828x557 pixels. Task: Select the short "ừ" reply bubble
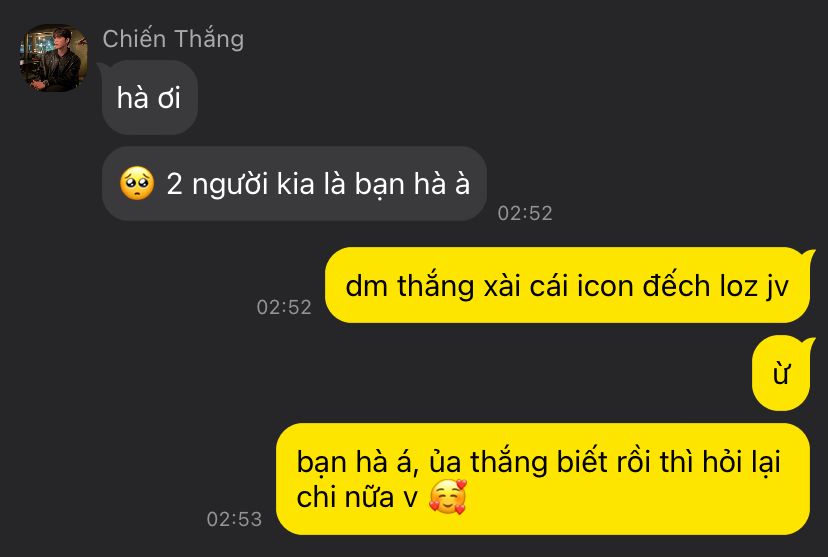[781, 373]
